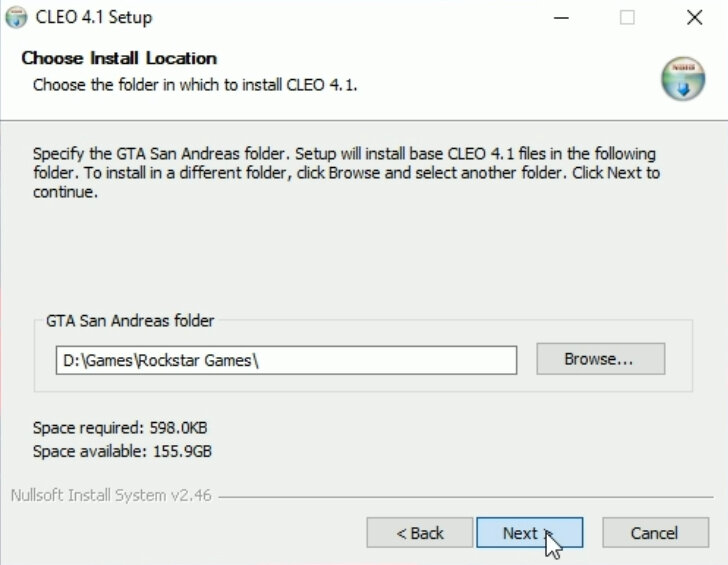Click the Space available 155.9GB text
The width and height of the screenshot is (728, 565).
tap(122, 451)
